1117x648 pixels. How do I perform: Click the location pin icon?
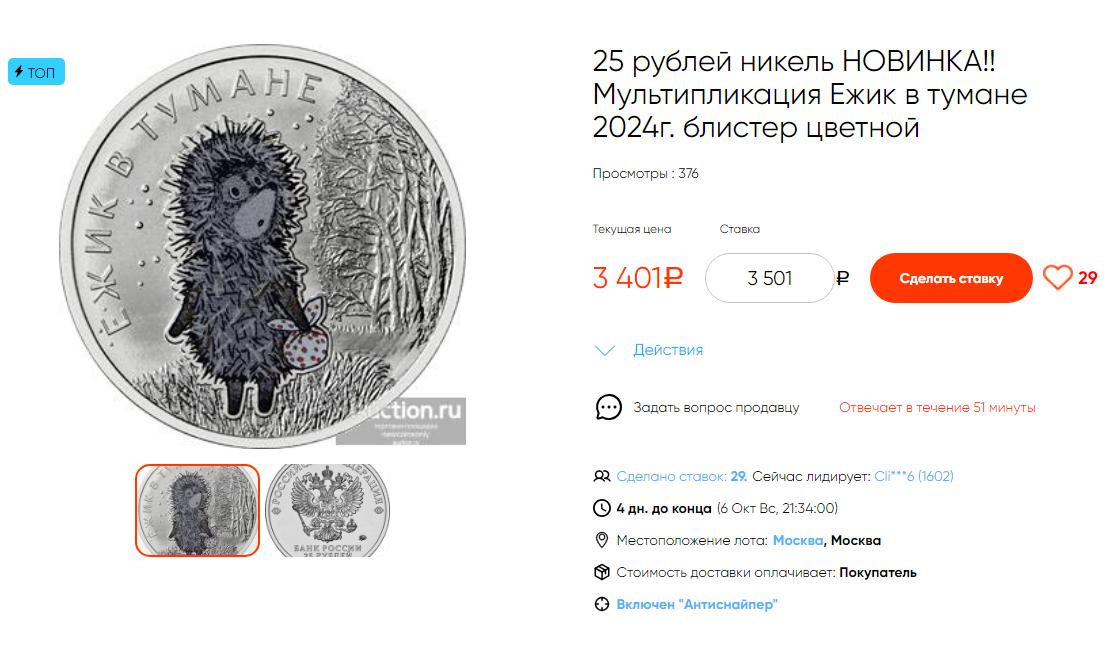coord(602,540)
